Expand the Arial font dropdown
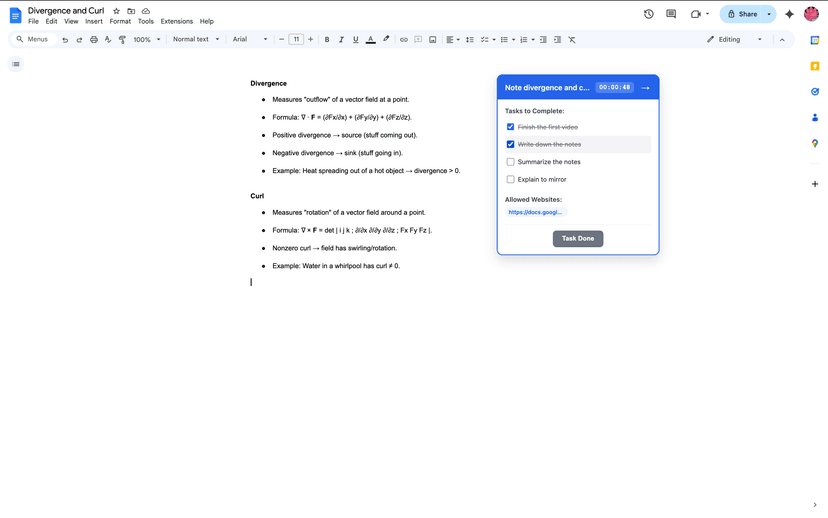Image resolution: width=828 pixels, height=518 pixels. (x=250, y=40)
